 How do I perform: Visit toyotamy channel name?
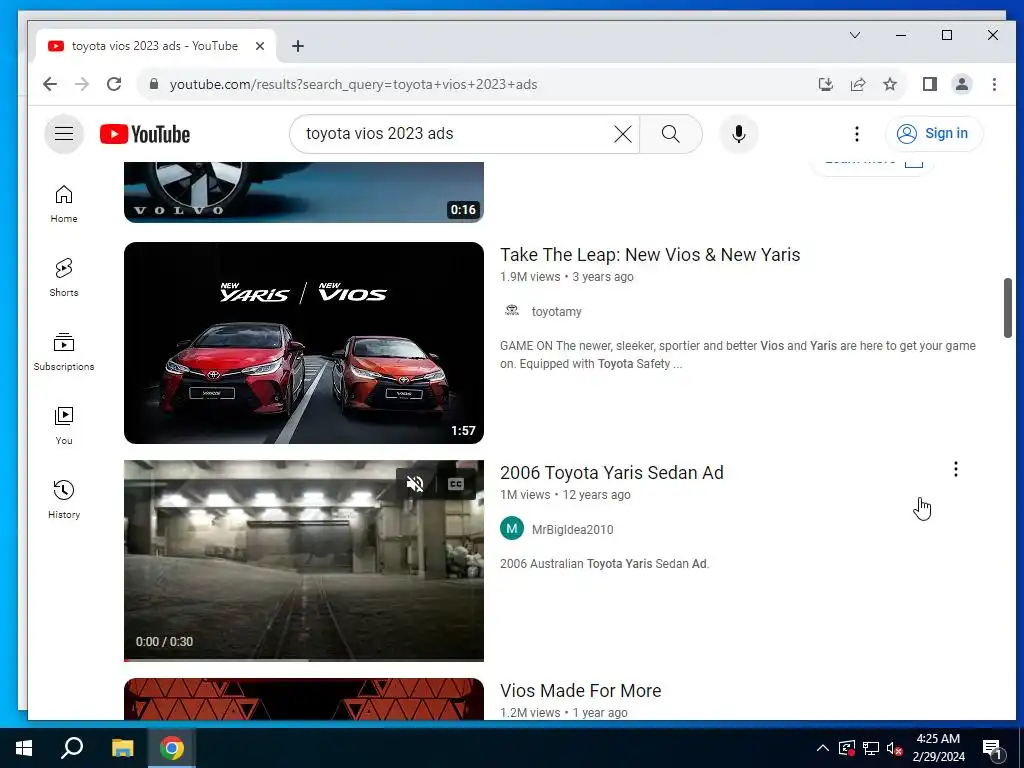click(x=556, y=312)
